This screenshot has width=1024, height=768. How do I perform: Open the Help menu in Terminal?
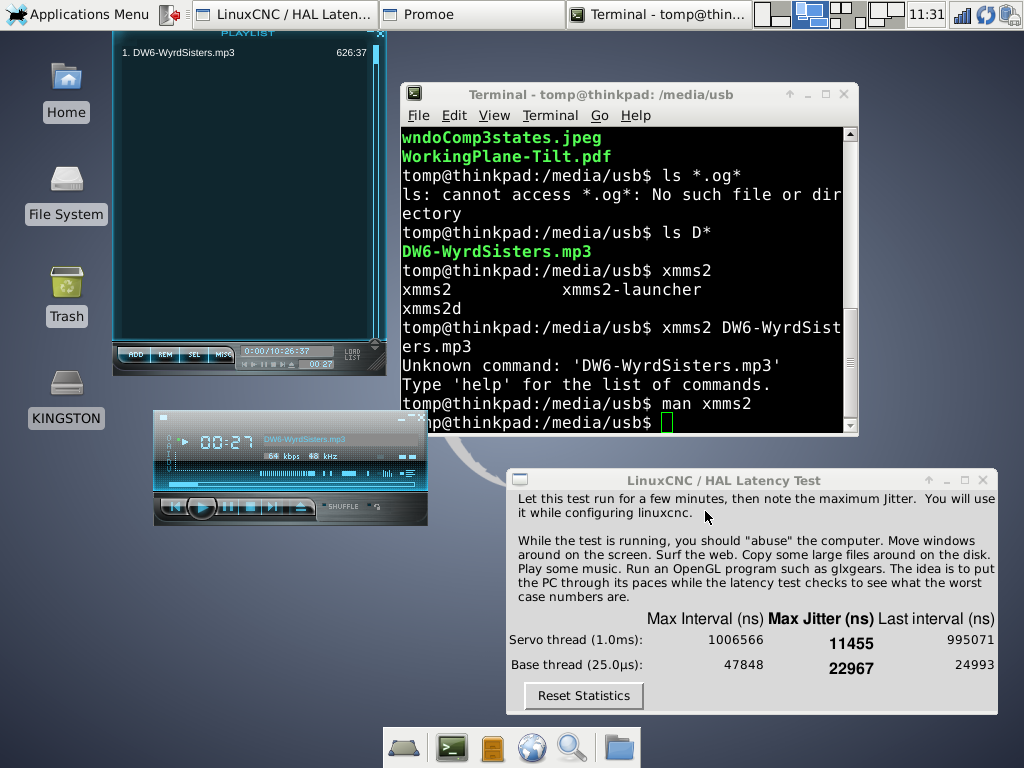coord(635,115)
